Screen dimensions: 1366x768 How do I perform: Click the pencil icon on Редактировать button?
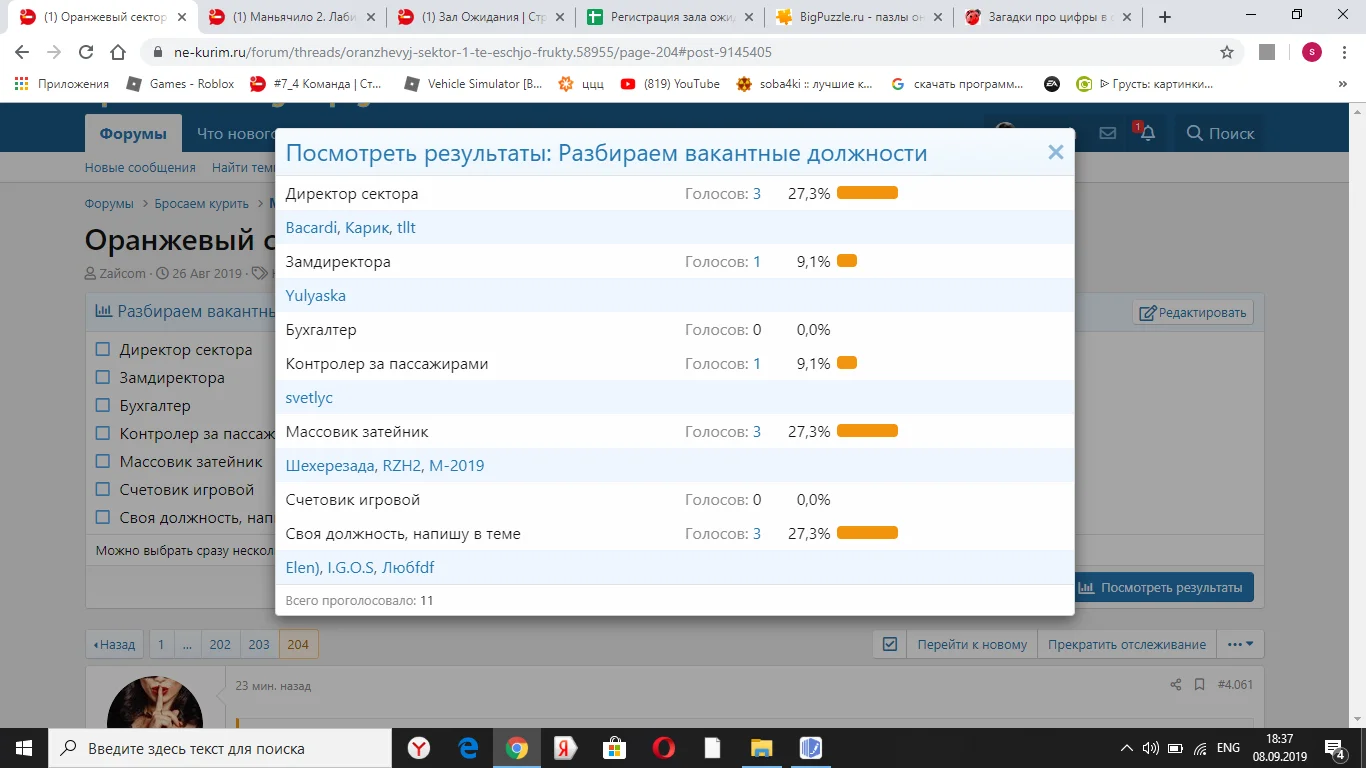pos(1145,311)
